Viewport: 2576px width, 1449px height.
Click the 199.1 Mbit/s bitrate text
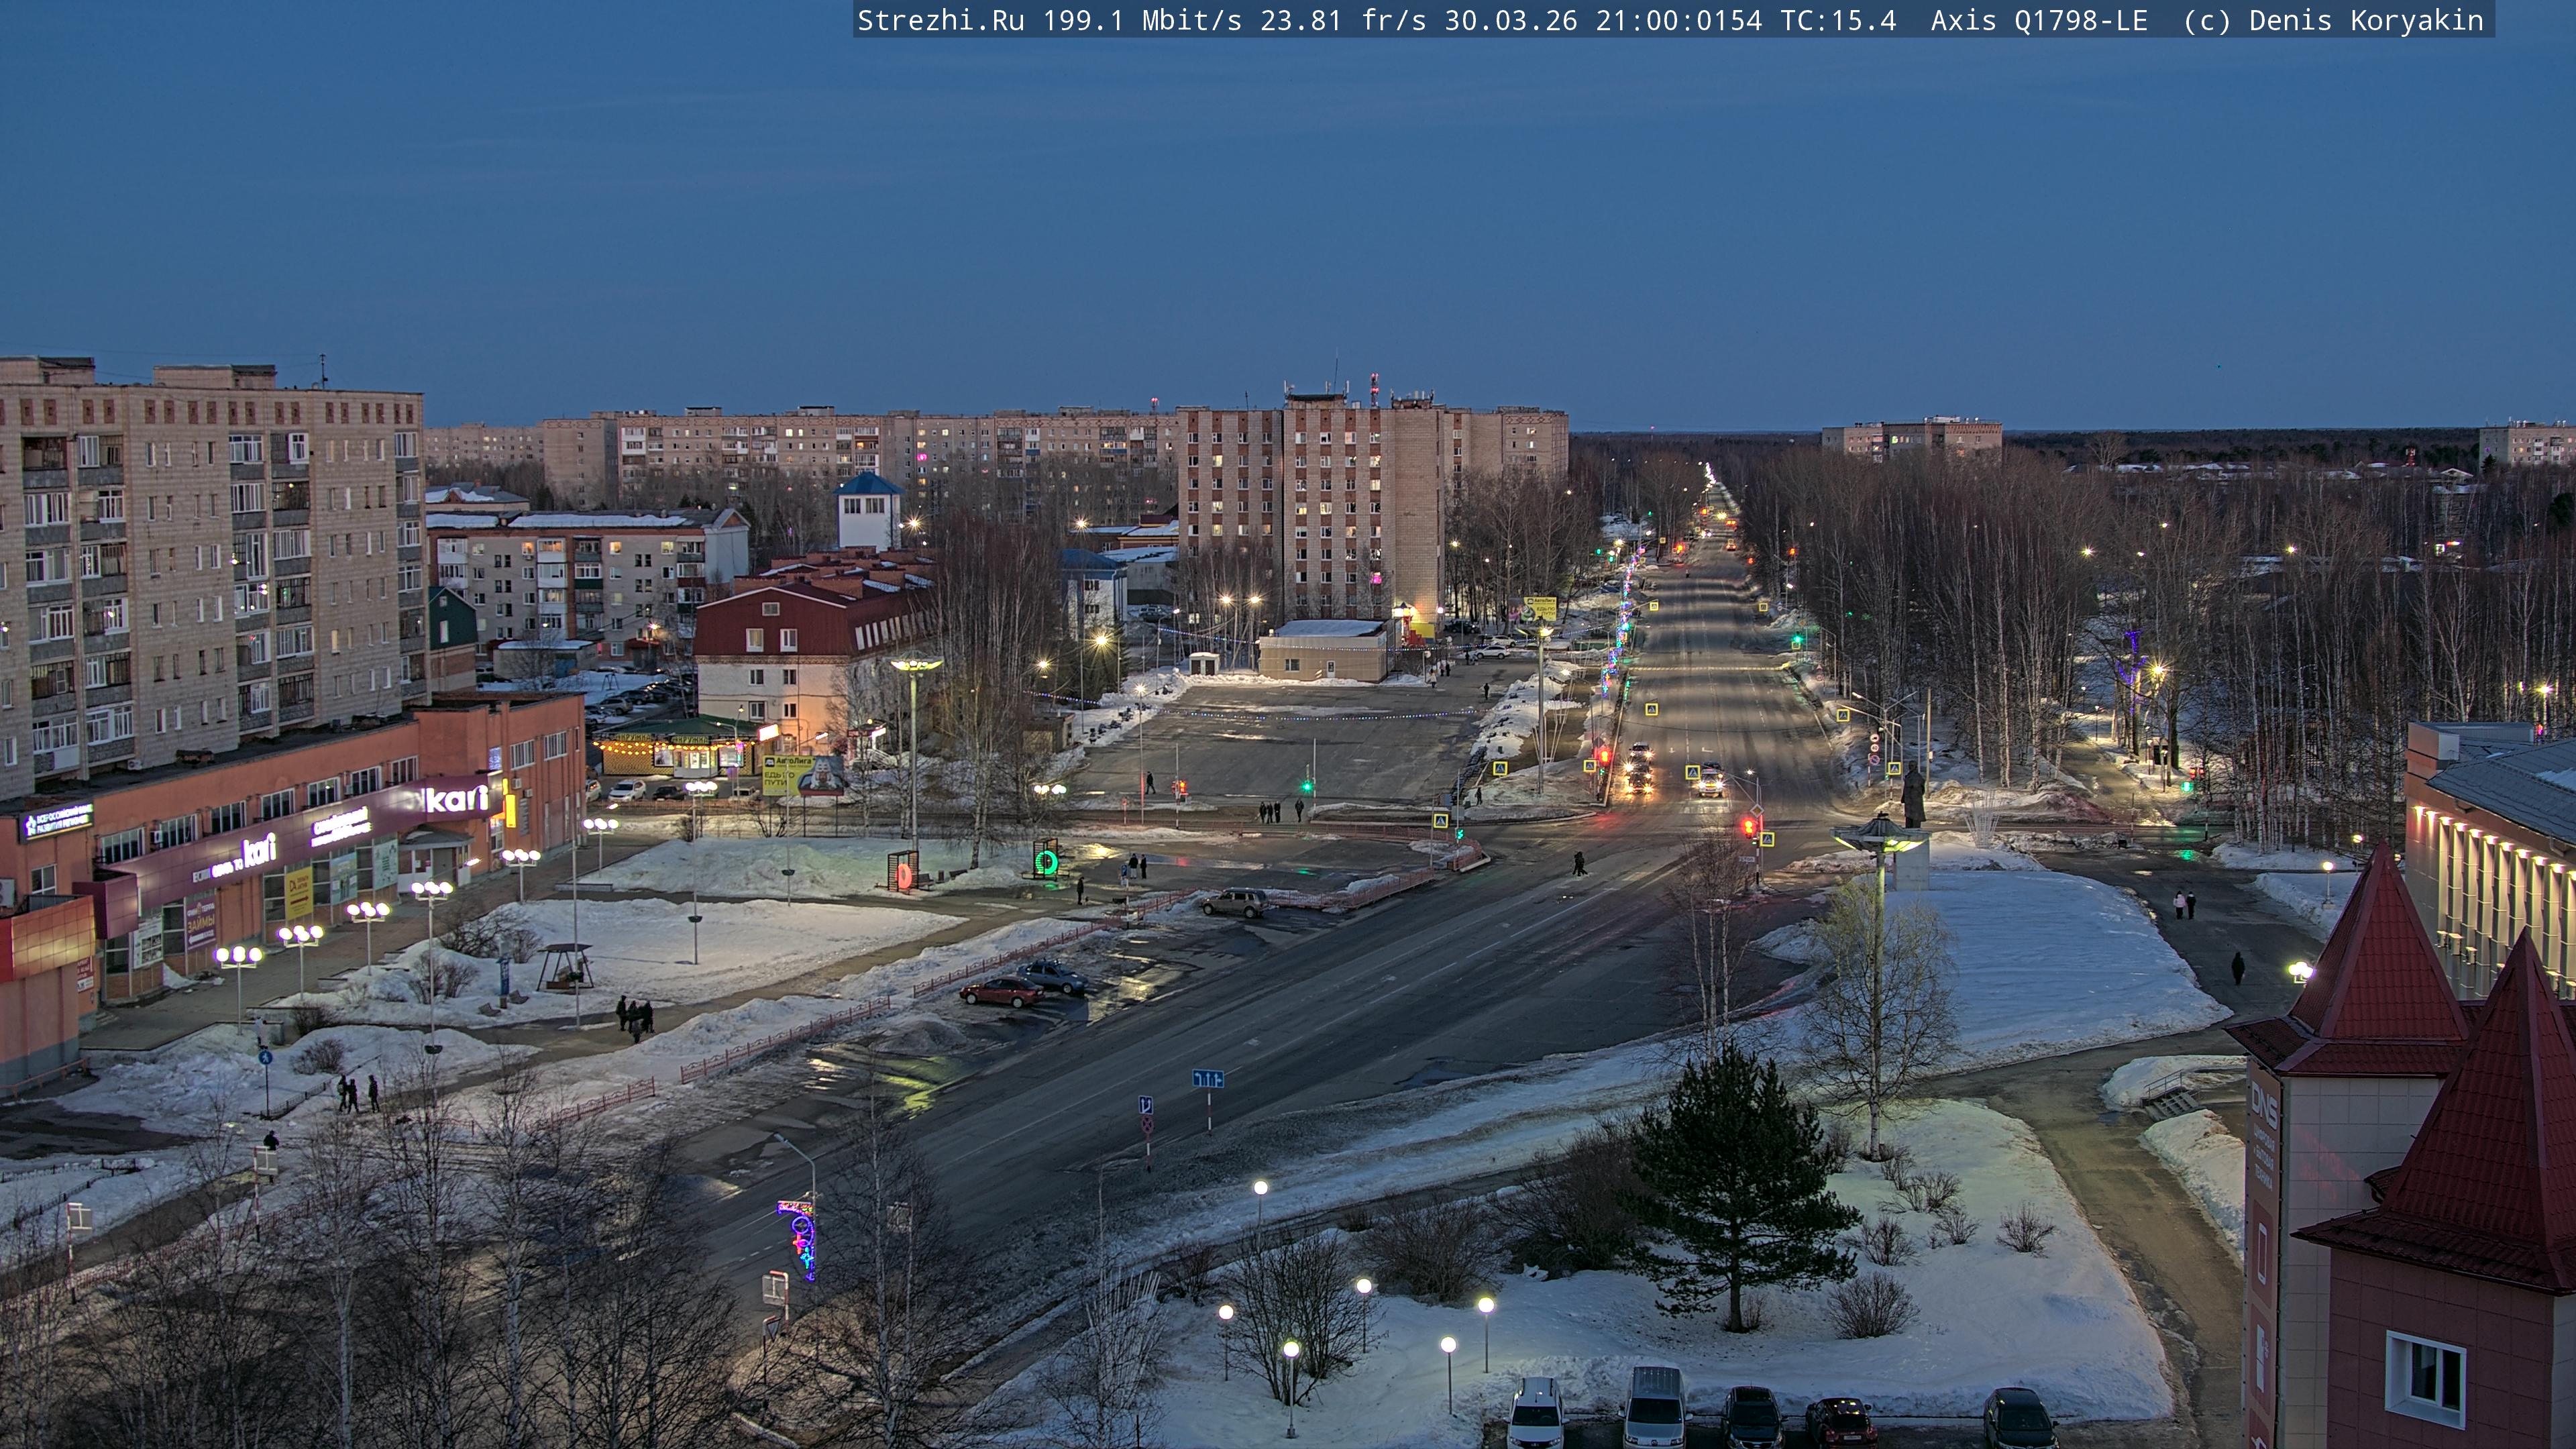(x=1142, y=20)
